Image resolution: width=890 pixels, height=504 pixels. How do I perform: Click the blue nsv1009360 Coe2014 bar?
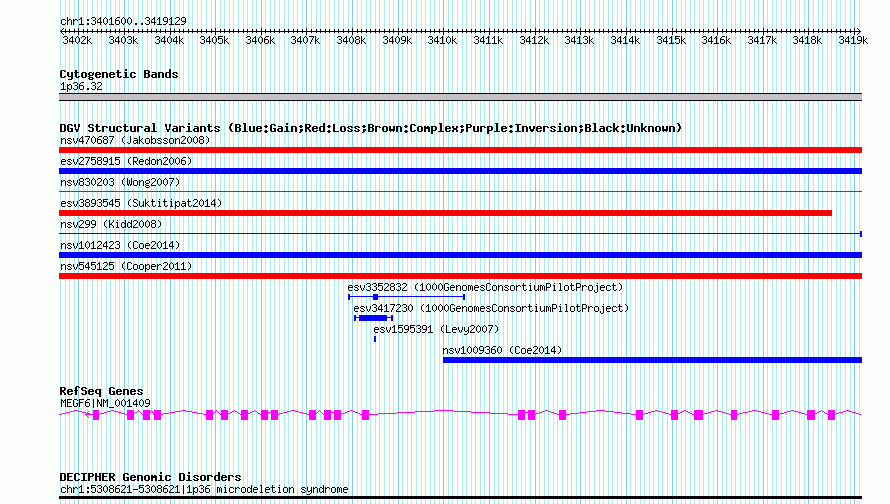coord(652,360)
